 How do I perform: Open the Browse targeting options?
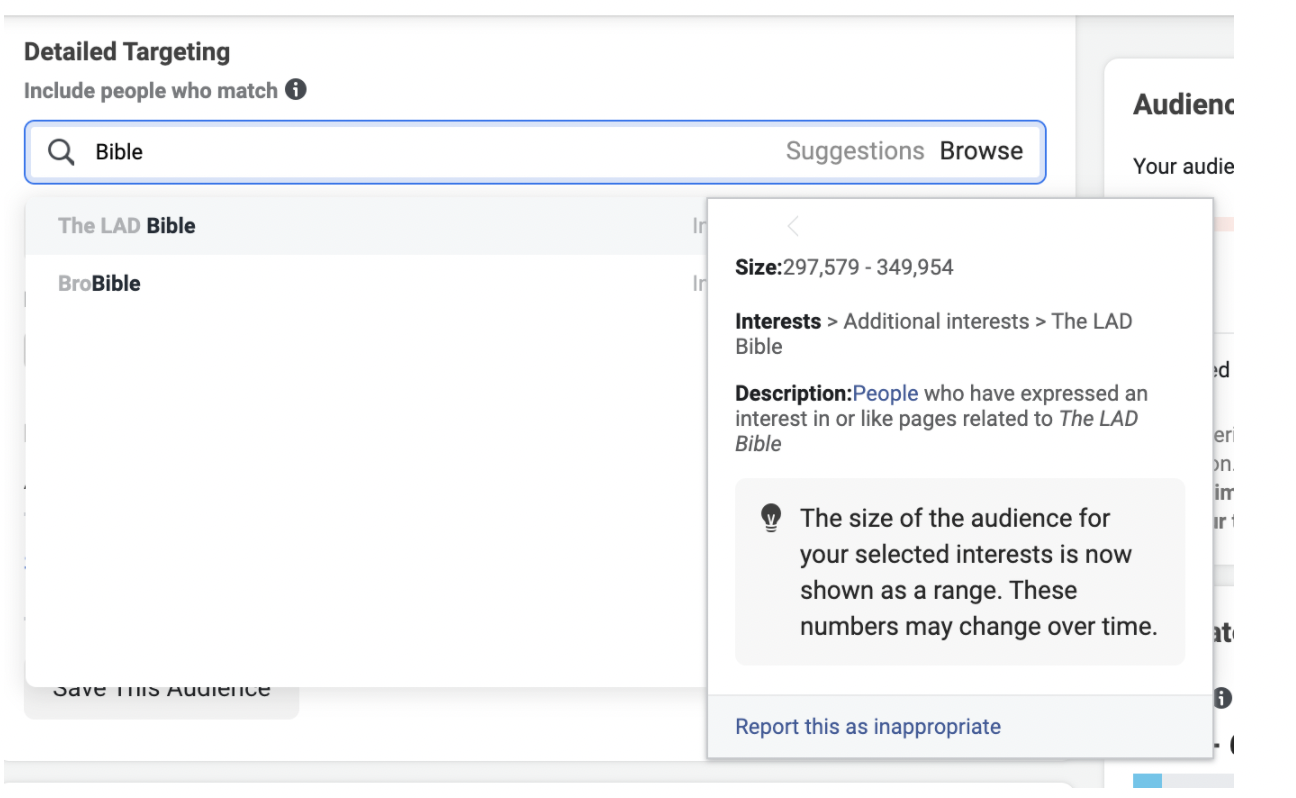pyautogui.click(x=981, y=152)
